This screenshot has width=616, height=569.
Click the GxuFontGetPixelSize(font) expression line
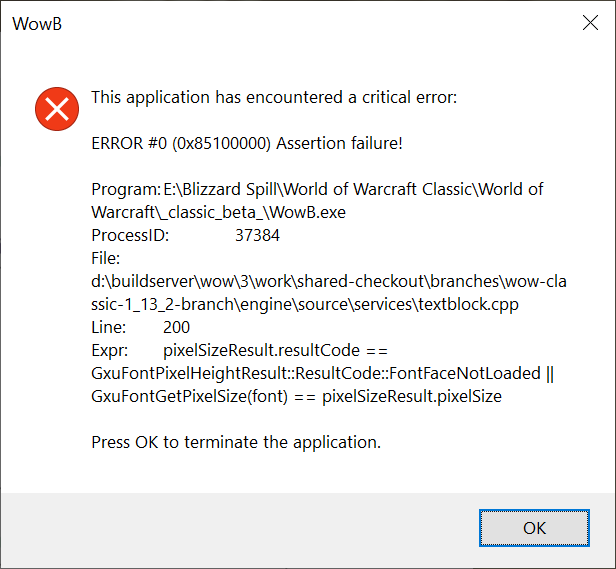click(296, 397)
